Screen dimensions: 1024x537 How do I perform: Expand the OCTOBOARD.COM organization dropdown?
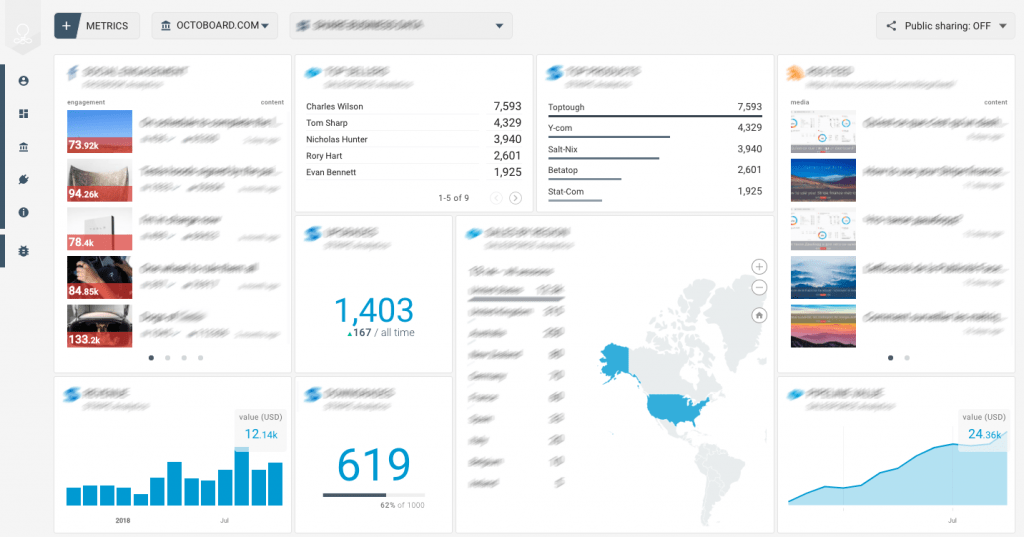[215, 25]
